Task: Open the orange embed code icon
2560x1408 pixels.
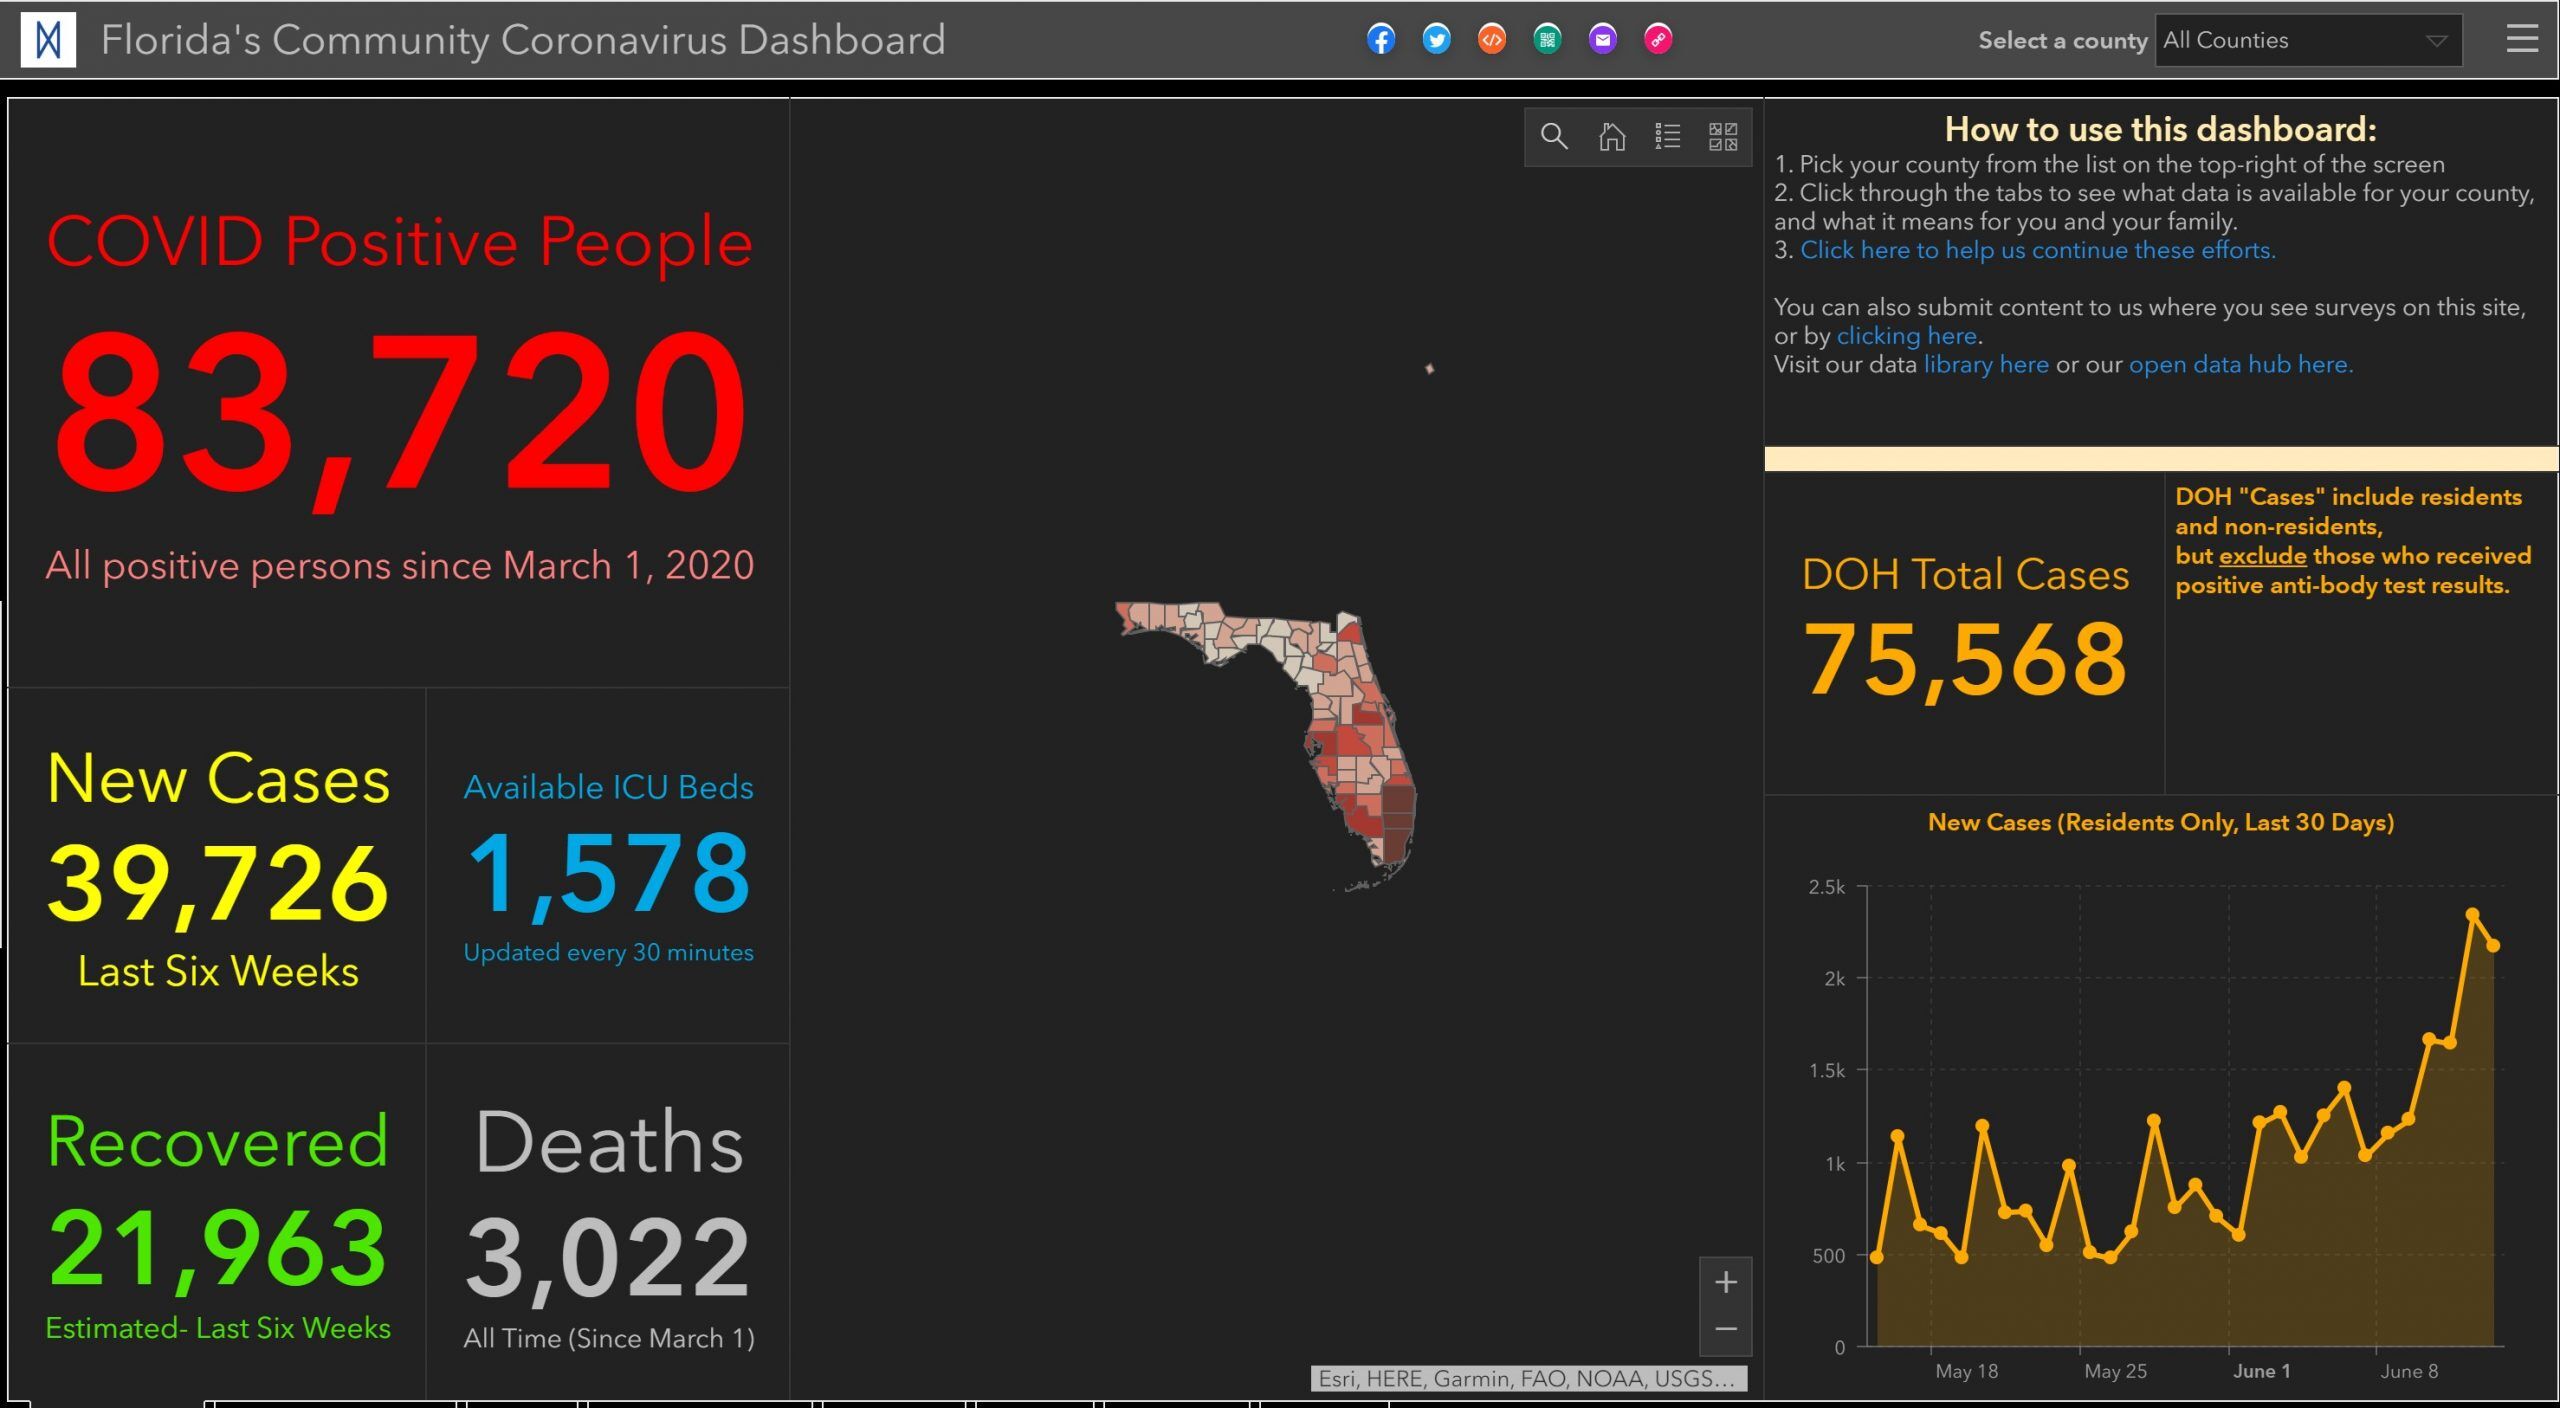Action: (1492, 40)
